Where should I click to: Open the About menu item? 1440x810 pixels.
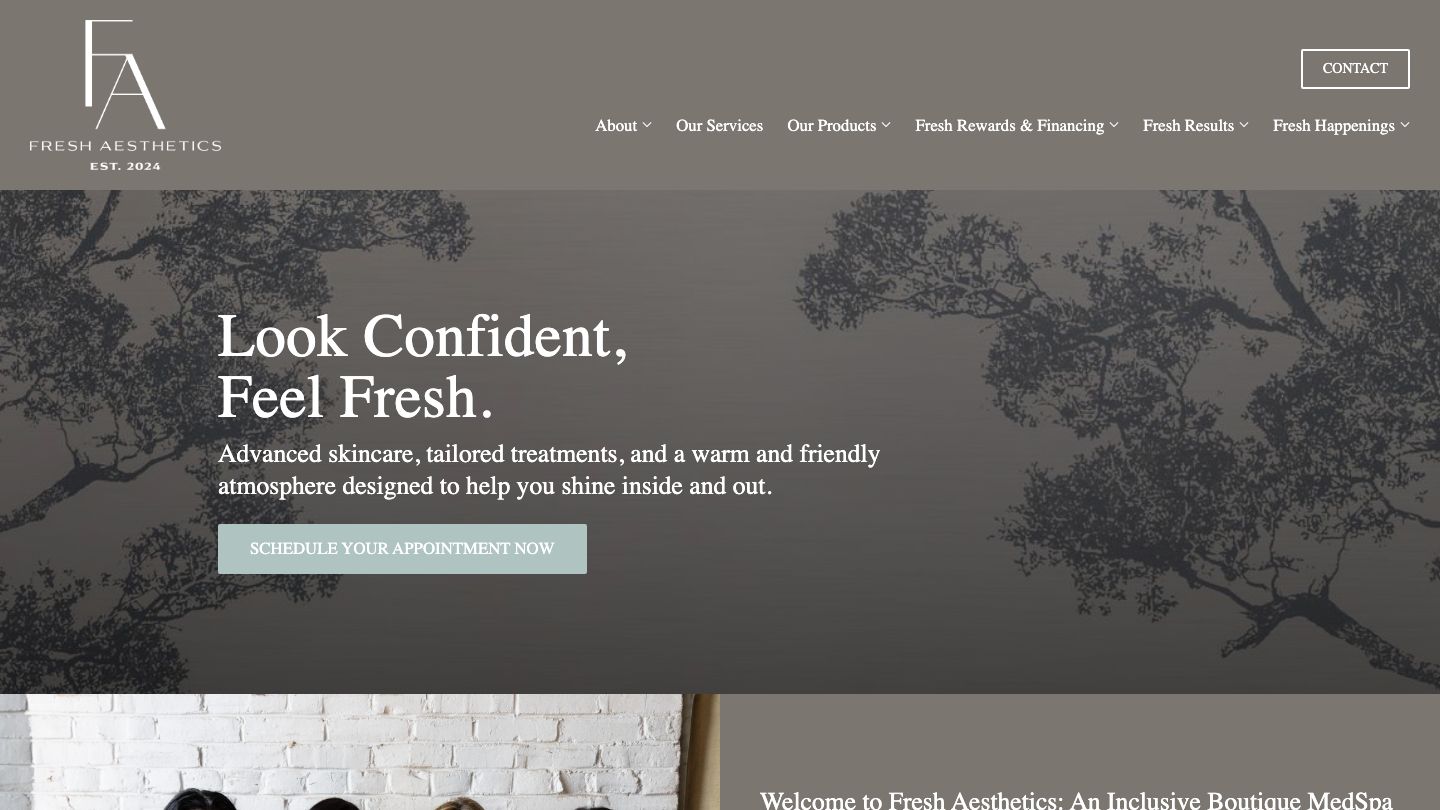click(x=616, y=125)
